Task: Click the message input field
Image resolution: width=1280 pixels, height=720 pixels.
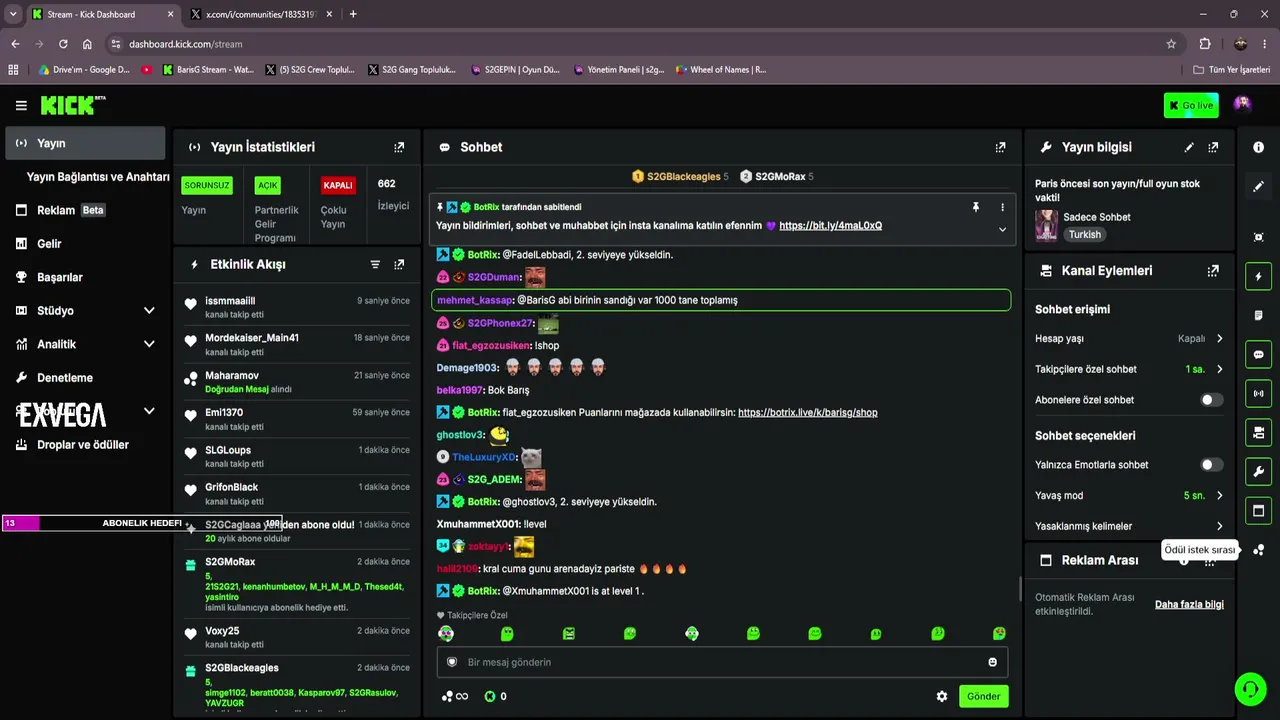Action: click(x=722, y=662)
